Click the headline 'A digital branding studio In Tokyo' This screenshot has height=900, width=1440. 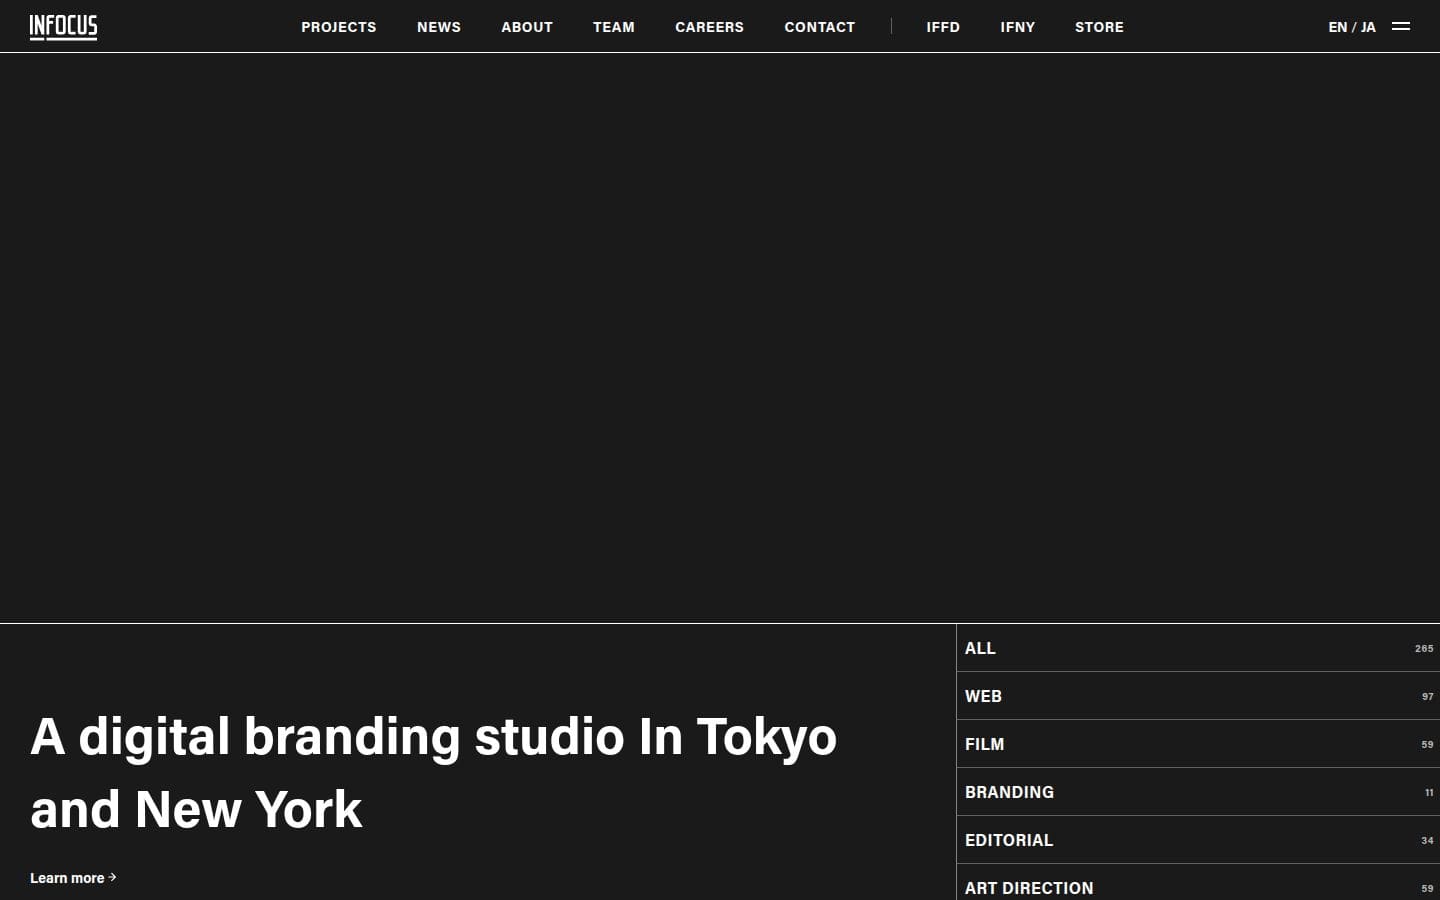point(433,737)
